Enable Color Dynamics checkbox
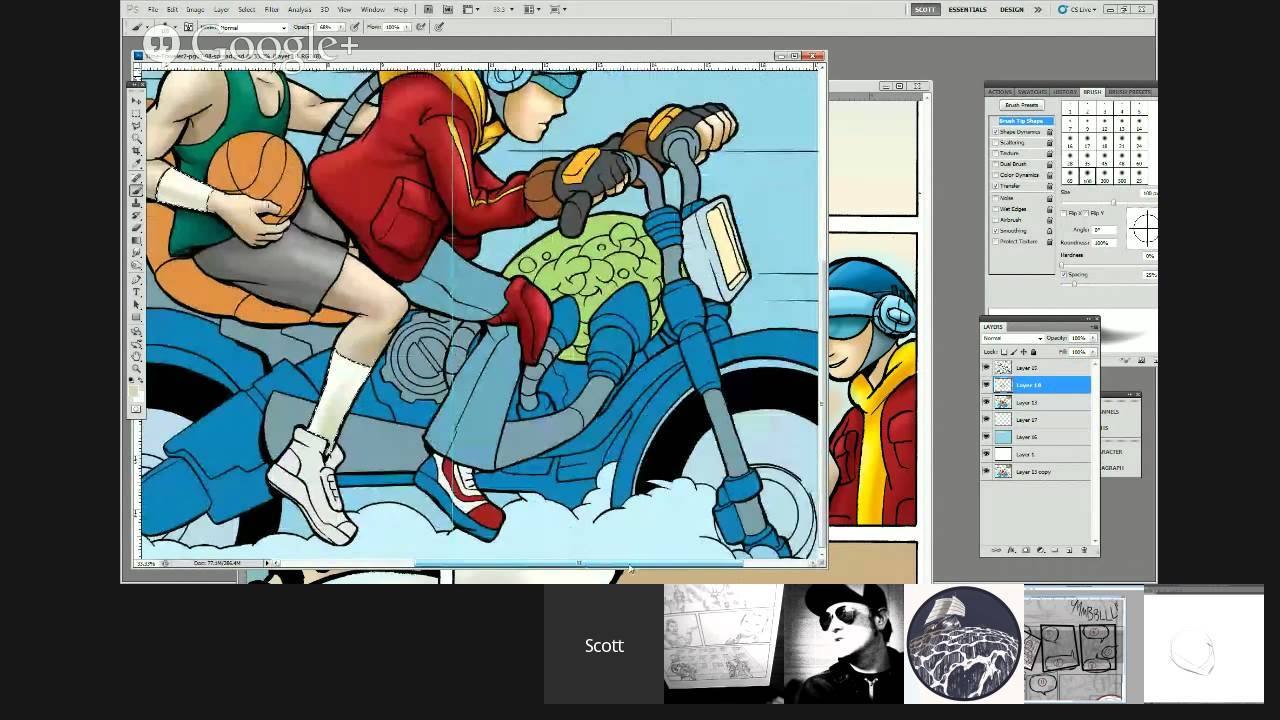 [x=996, y=175]
